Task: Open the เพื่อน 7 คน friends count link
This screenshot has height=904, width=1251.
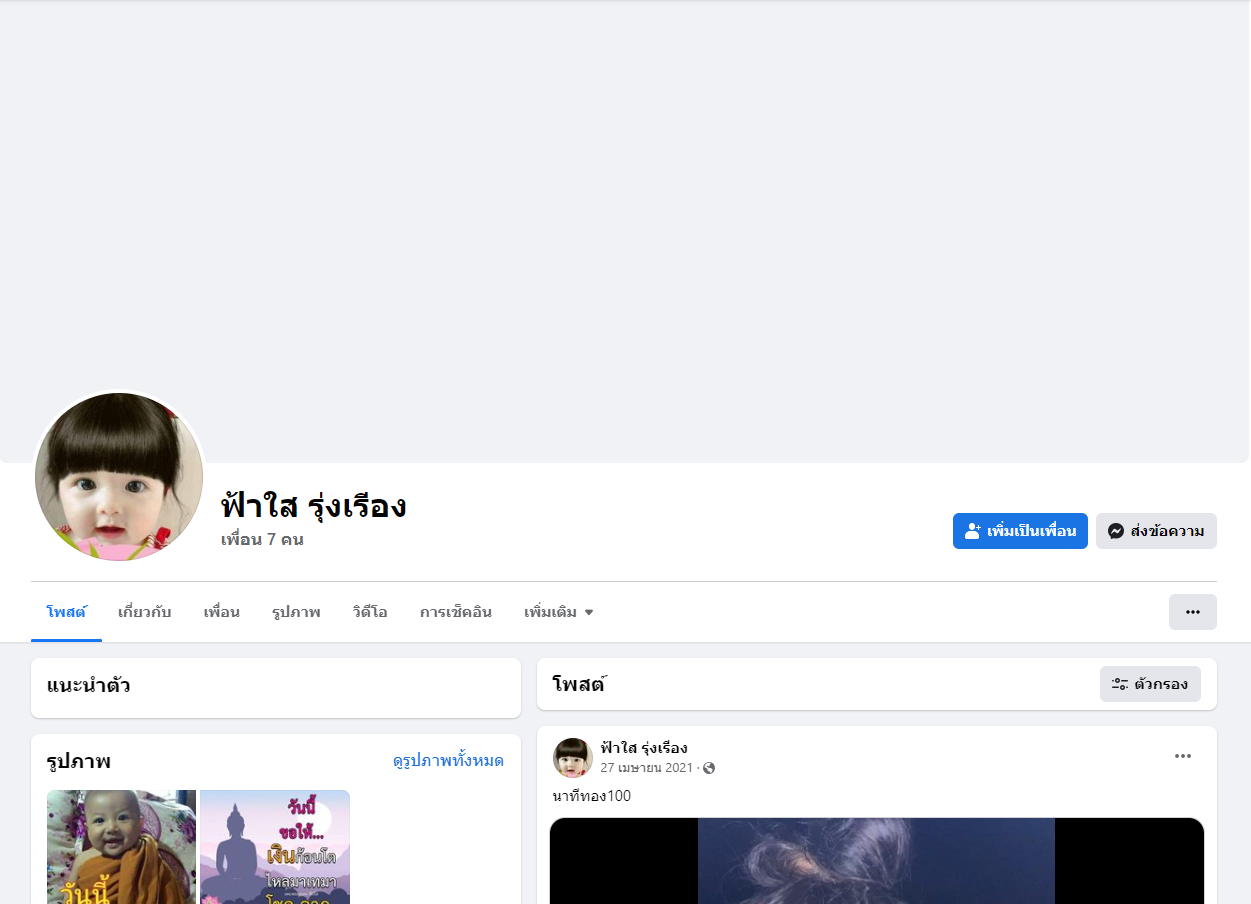Action: tap(262, 540)
